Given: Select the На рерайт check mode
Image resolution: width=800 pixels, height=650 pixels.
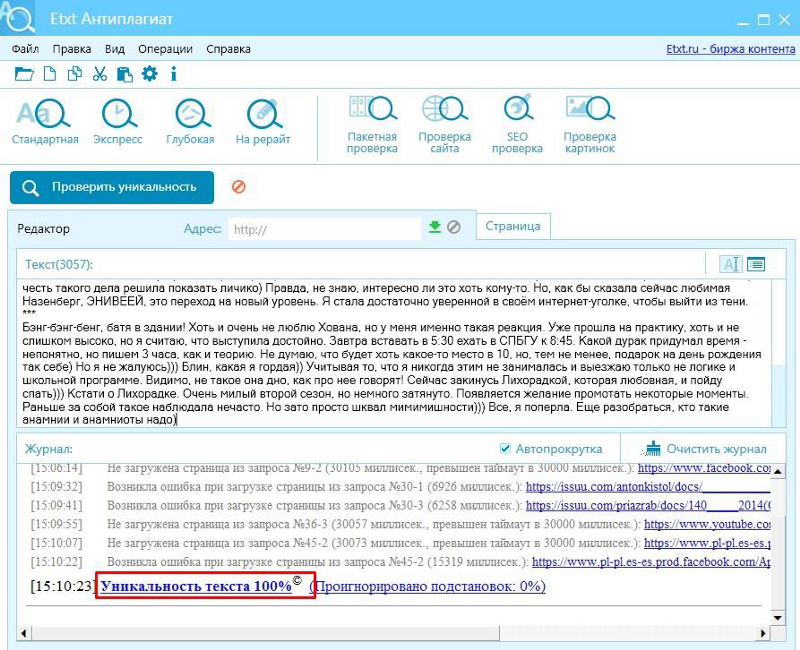Looking at the screenshot, I should click(263, 122).
